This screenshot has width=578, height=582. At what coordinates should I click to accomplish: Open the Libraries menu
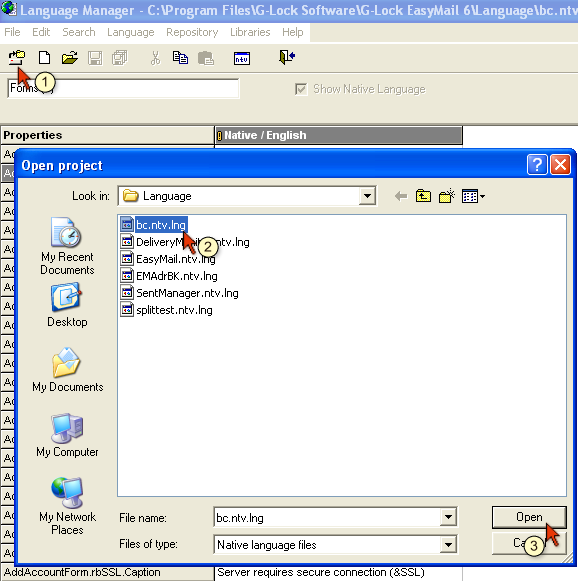click(x=250, y=32)
